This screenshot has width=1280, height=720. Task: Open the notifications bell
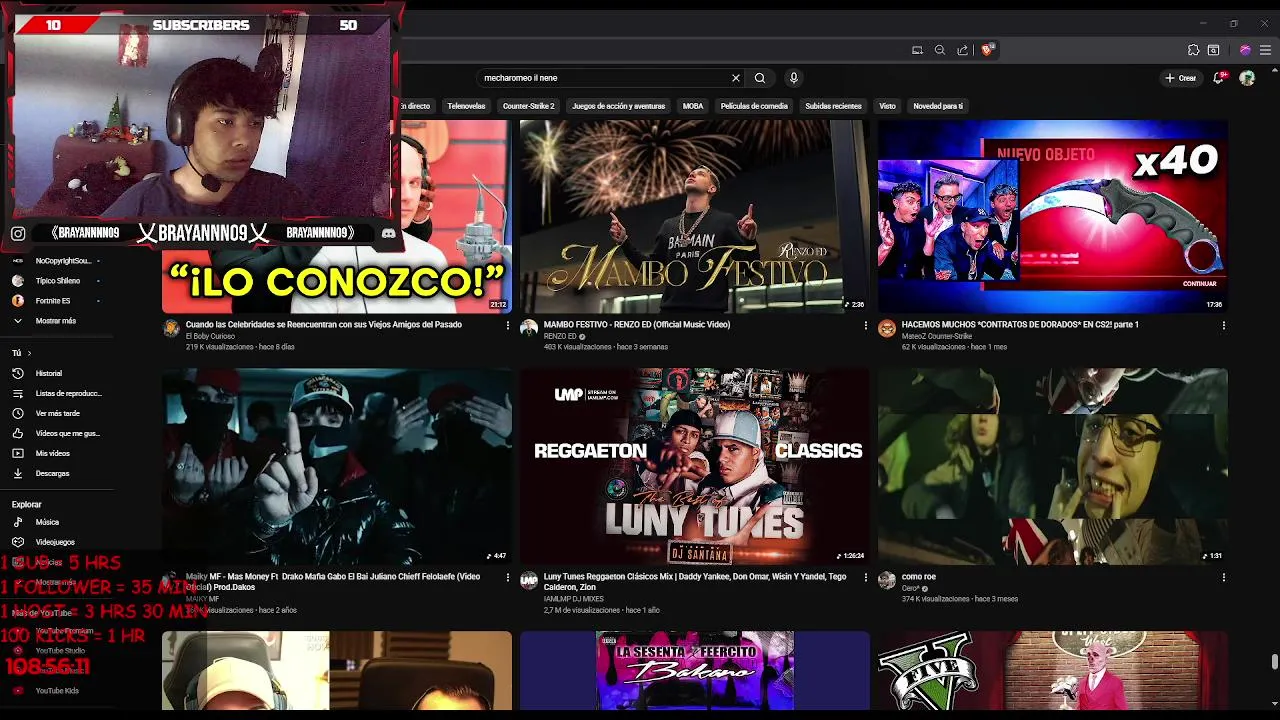[x=1218, y=78]
